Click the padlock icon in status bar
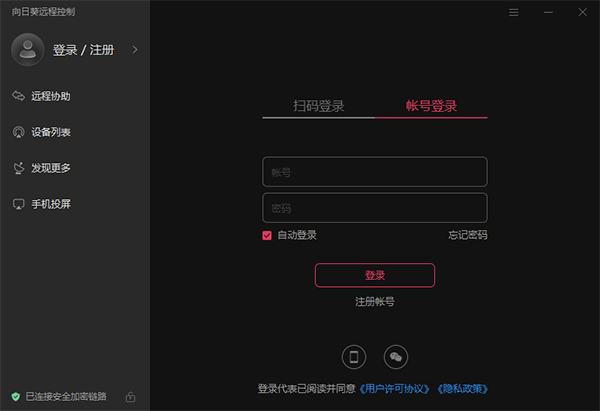 pyautogui.click(x=130, y=397)
